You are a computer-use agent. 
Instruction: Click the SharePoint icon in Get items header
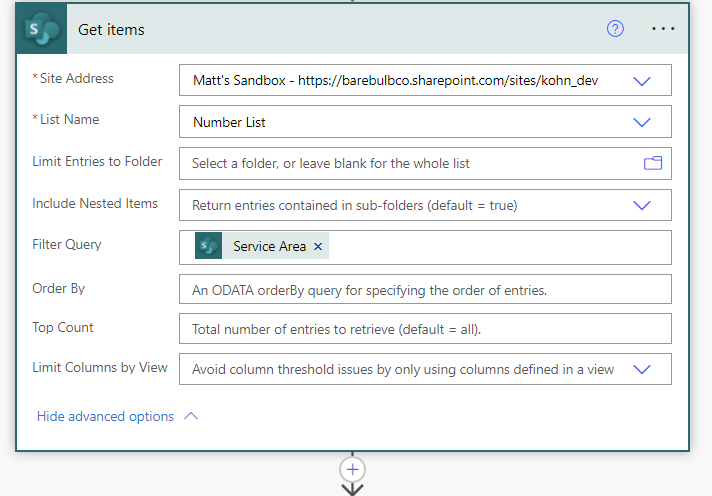[x=42, y=30]
